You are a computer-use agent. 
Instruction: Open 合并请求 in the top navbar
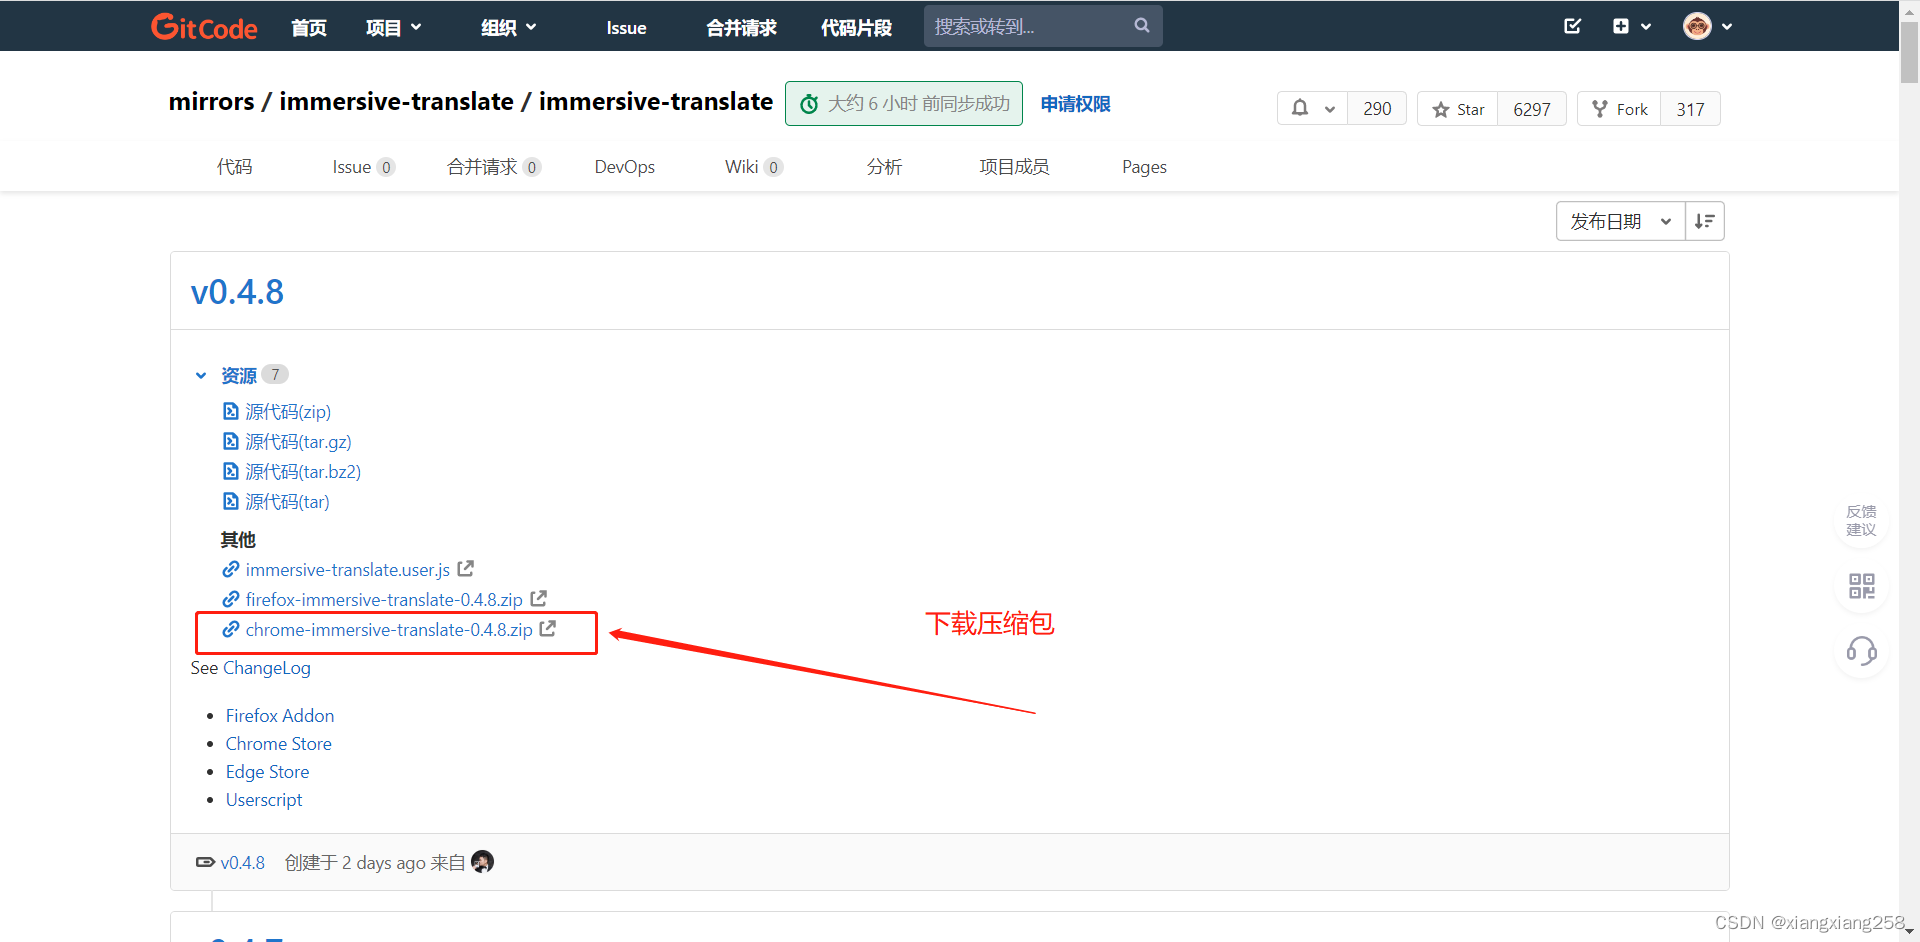point(741,27)
